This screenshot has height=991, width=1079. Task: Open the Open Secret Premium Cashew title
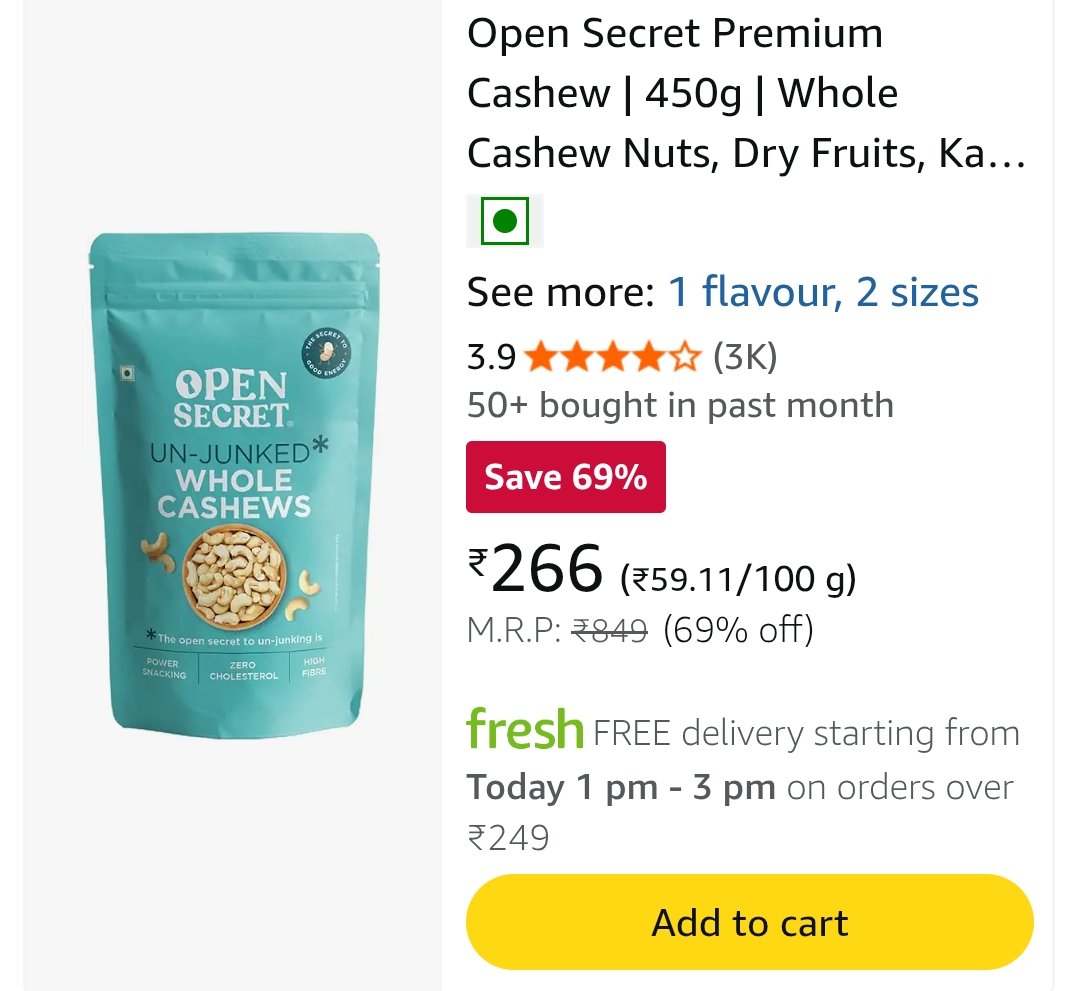pyautogui.click(x=747, y=93)
